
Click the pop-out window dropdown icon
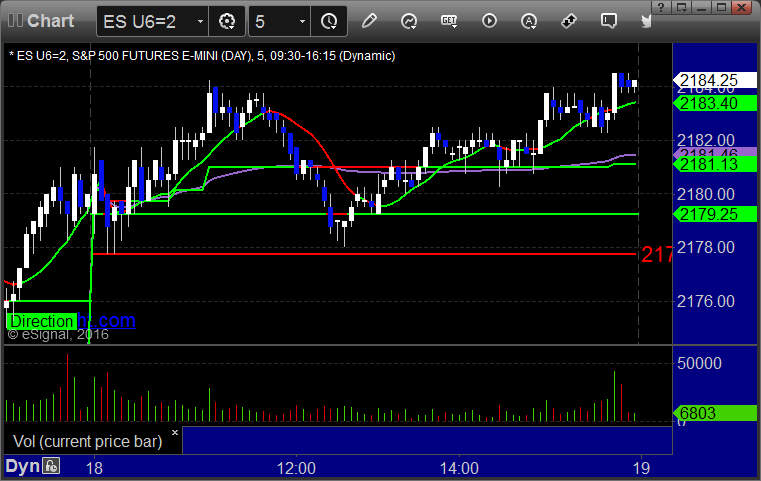pyautogui.click(x=682, y=7)
